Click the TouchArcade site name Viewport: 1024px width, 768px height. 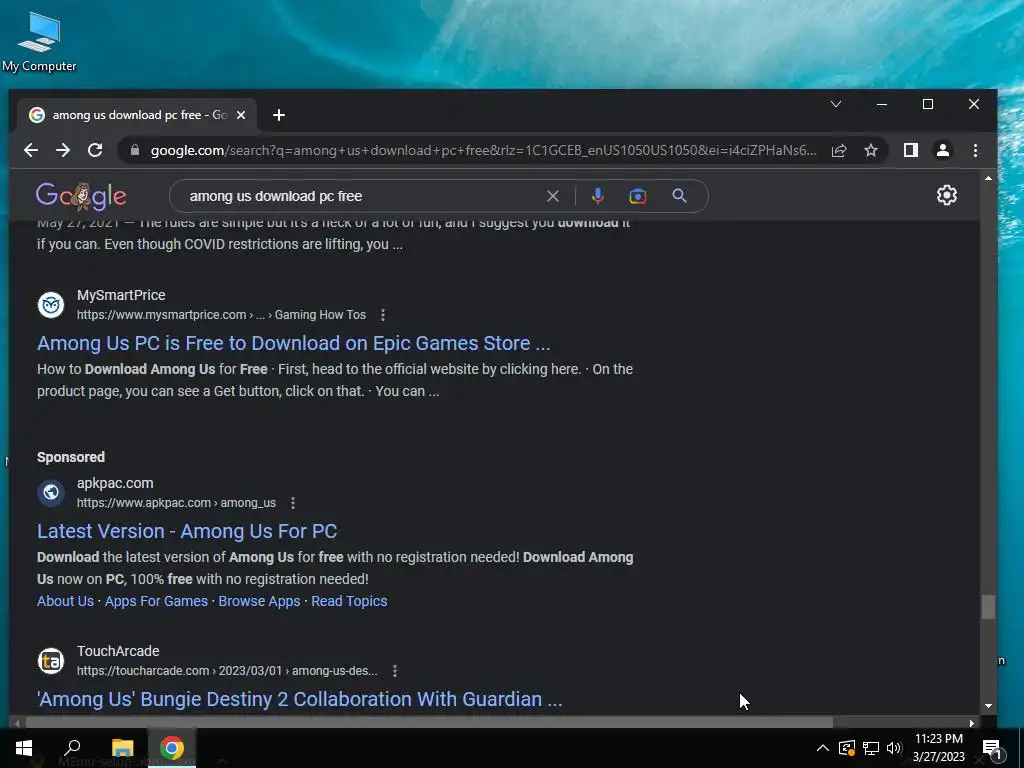coord(118,651)
